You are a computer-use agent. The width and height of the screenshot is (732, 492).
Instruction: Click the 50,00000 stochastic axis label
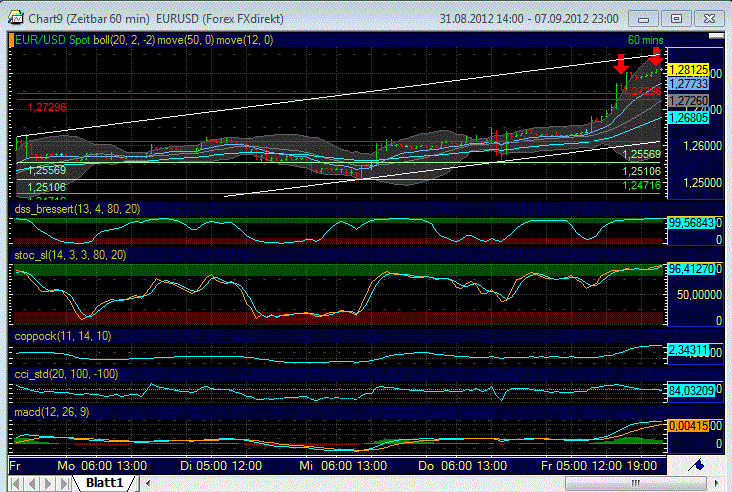[x=699, y=295]
